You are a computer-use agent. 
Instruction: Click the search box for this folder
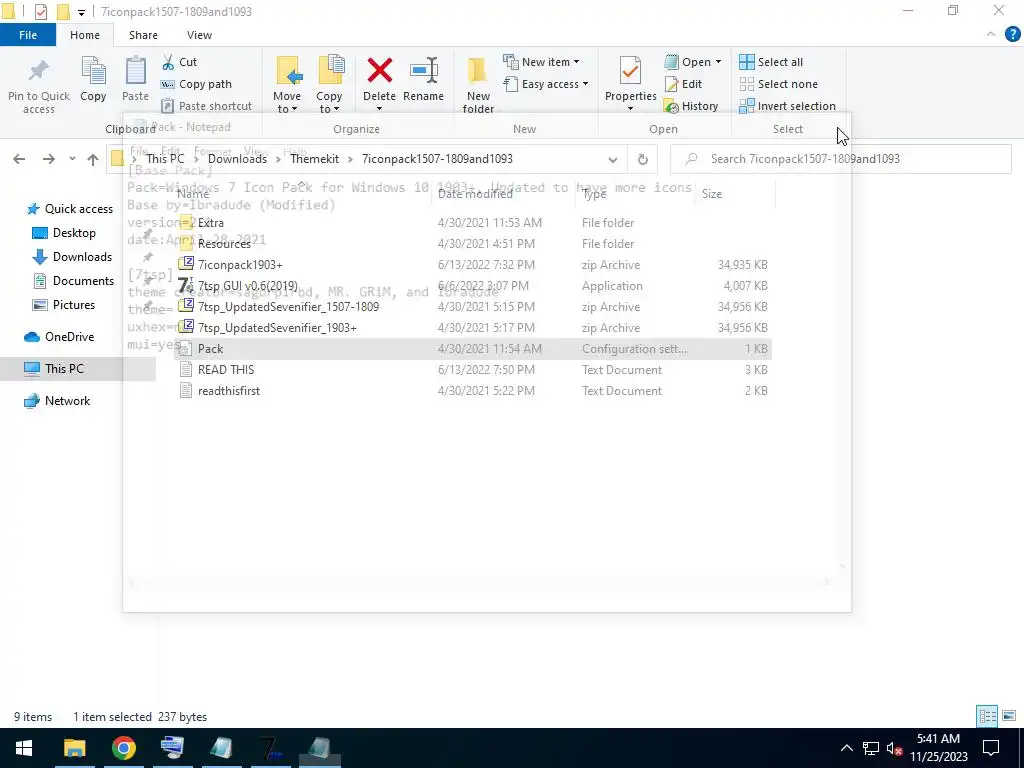click(841, 159)
